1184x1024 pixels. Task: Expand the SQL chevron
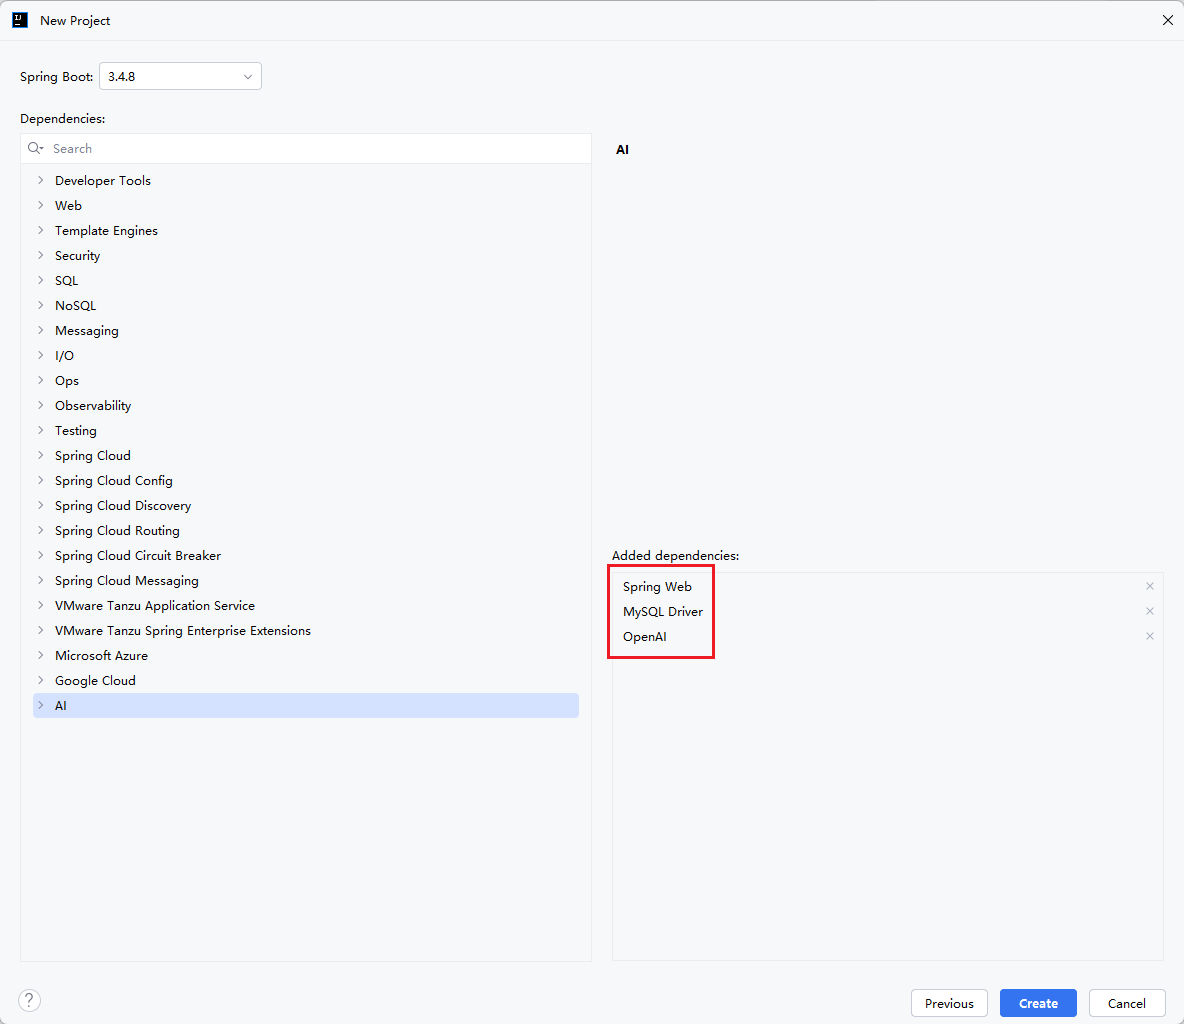(x=41, y=280)
